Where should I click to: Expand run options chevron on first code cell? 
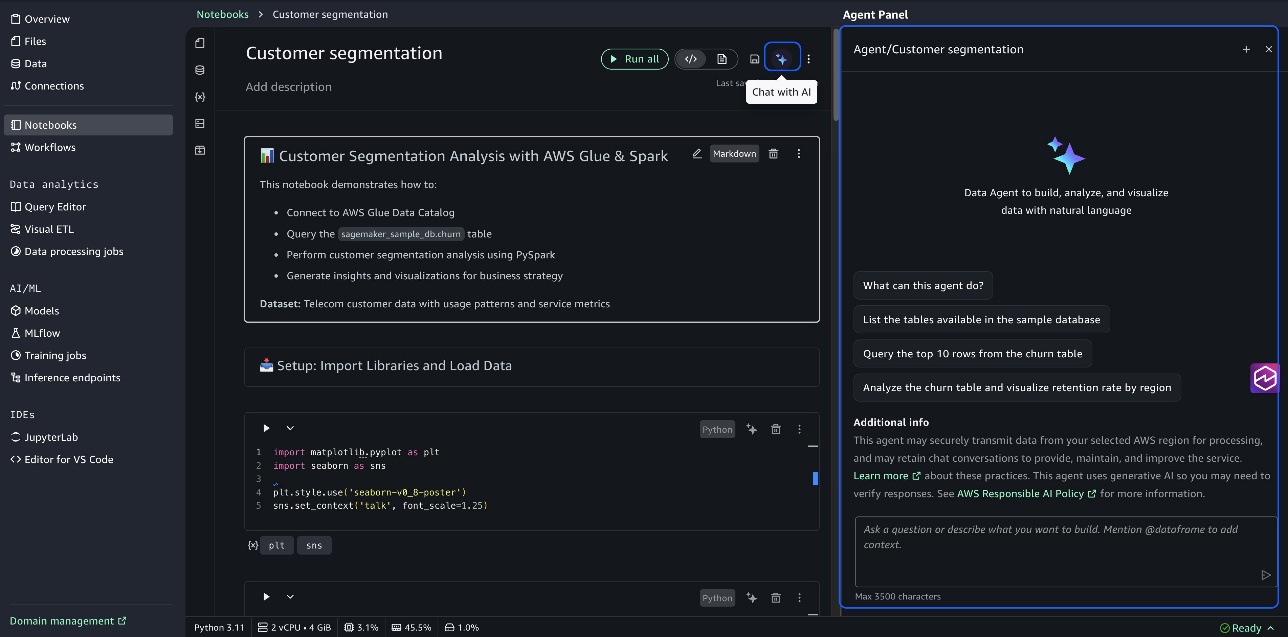point(290,428)
